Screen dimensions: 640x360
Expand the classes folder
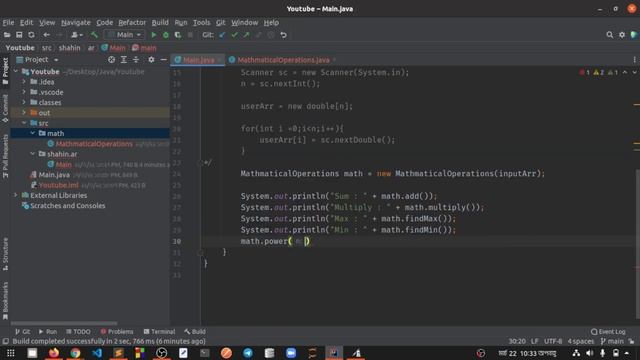[24, 102]
